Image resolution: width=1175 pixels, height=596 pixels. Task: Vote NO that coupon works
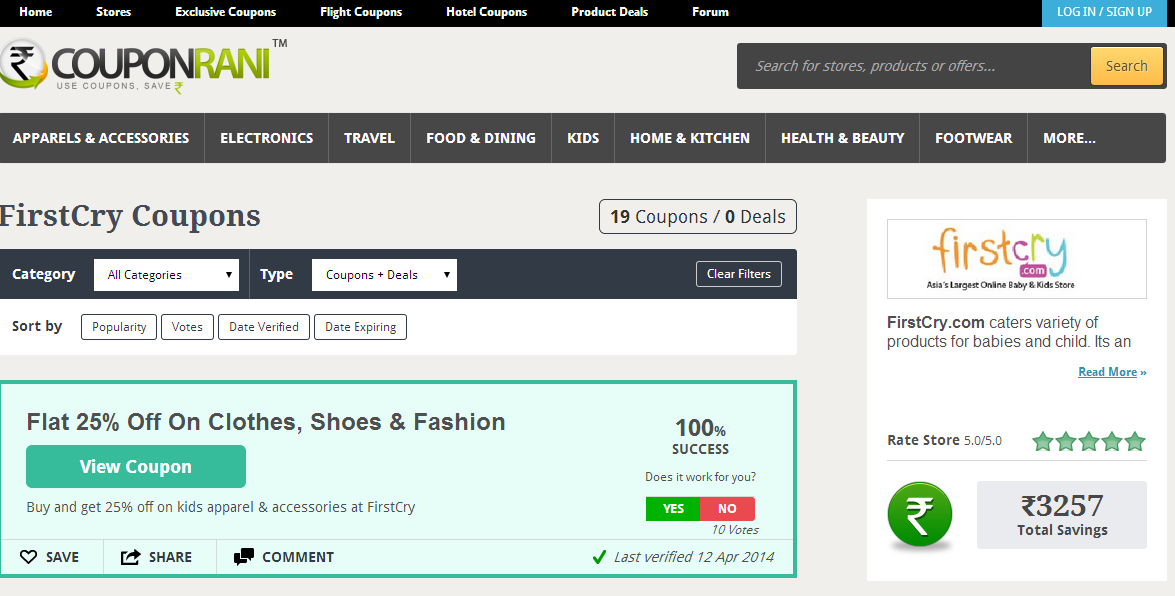pyautogui.click(x=727, y=509)
